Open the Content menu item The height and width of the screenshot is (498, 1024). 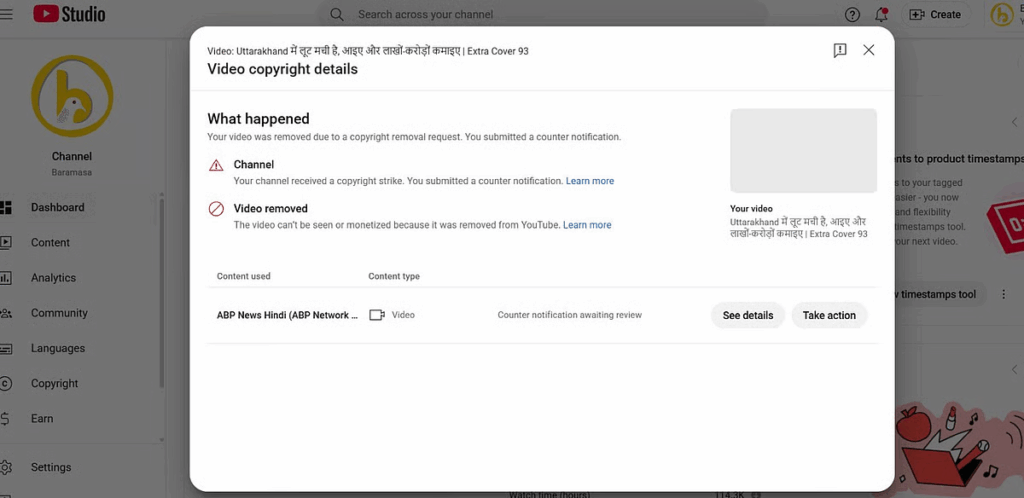[50, 243]
